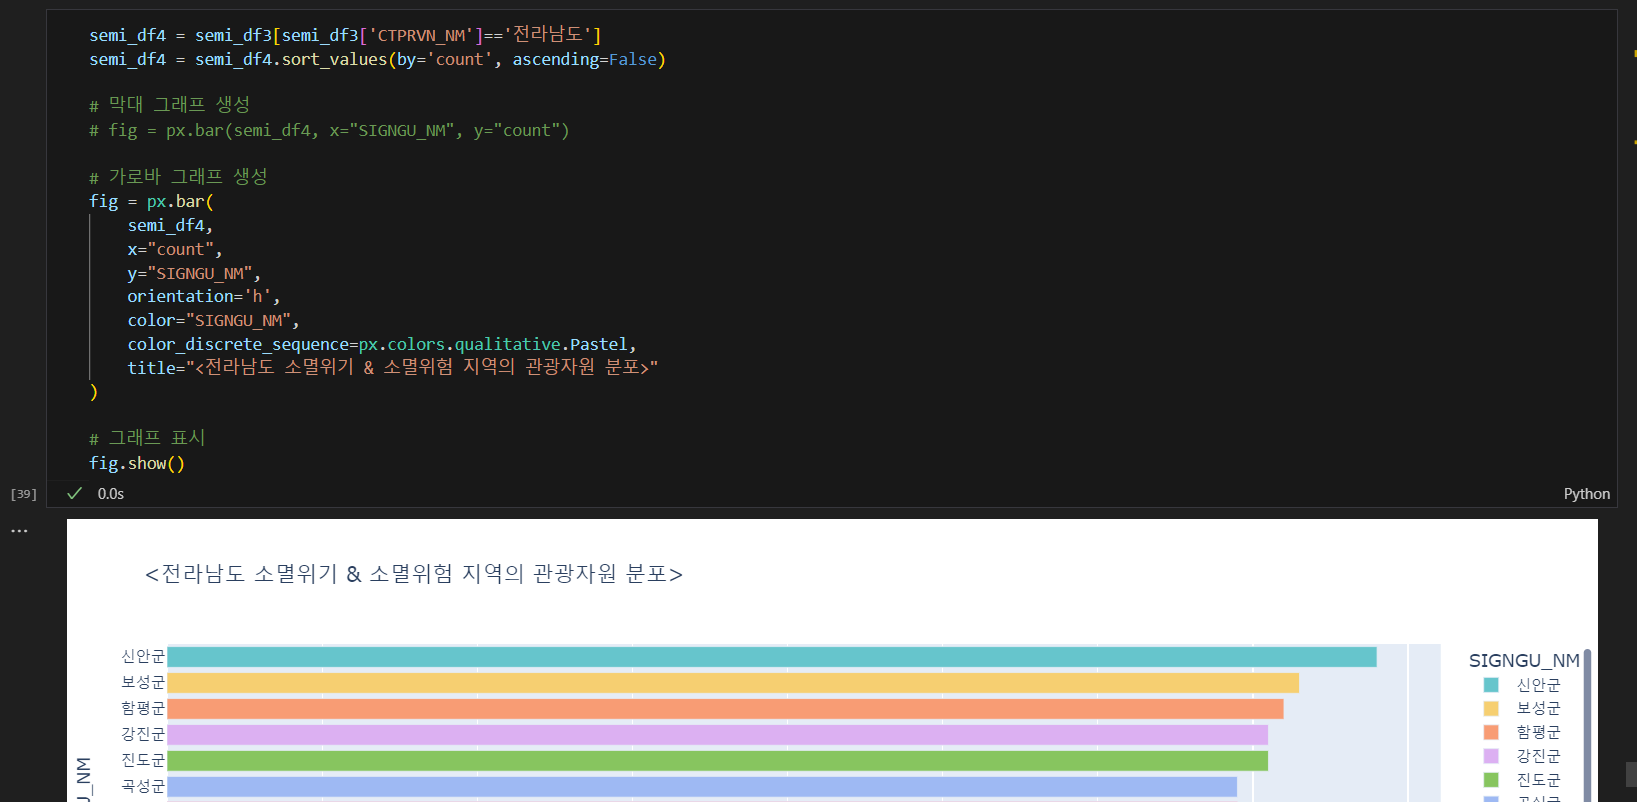Click the 진도군 y-axis label

(x=143, y=761)
